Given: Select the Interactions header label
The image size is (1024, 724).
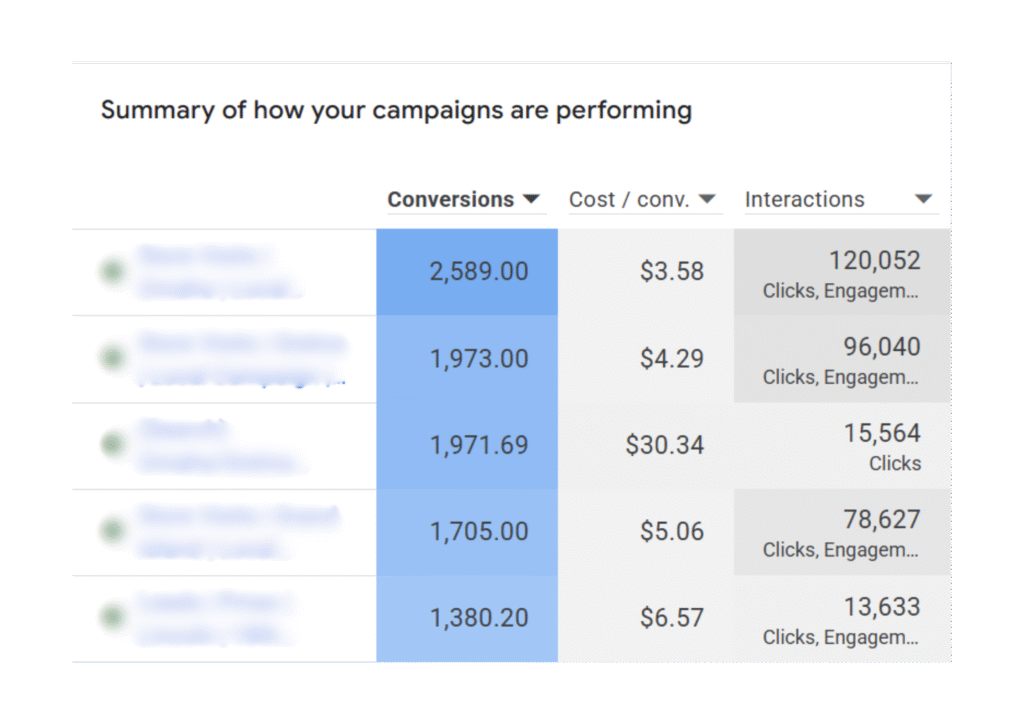Looking at the screenshot, I should tap(804, 199).
